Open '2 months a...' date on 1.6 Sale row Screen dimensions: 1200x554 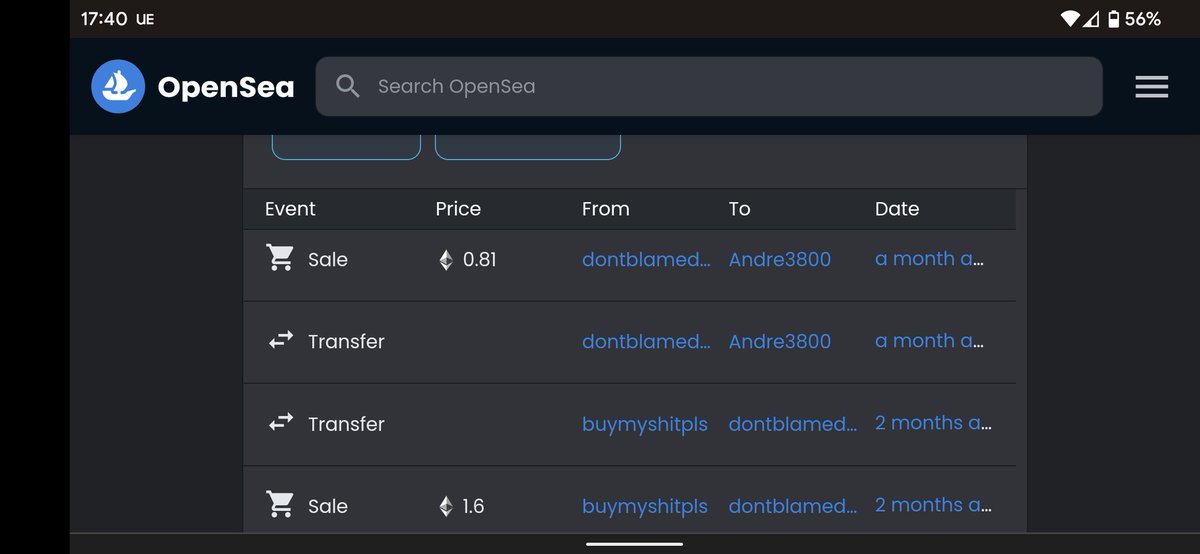click(933, 505)
